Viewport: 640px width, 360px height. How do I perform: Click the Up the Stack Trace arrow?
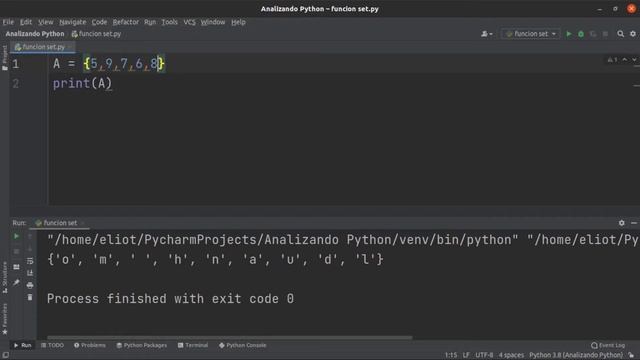30,236
